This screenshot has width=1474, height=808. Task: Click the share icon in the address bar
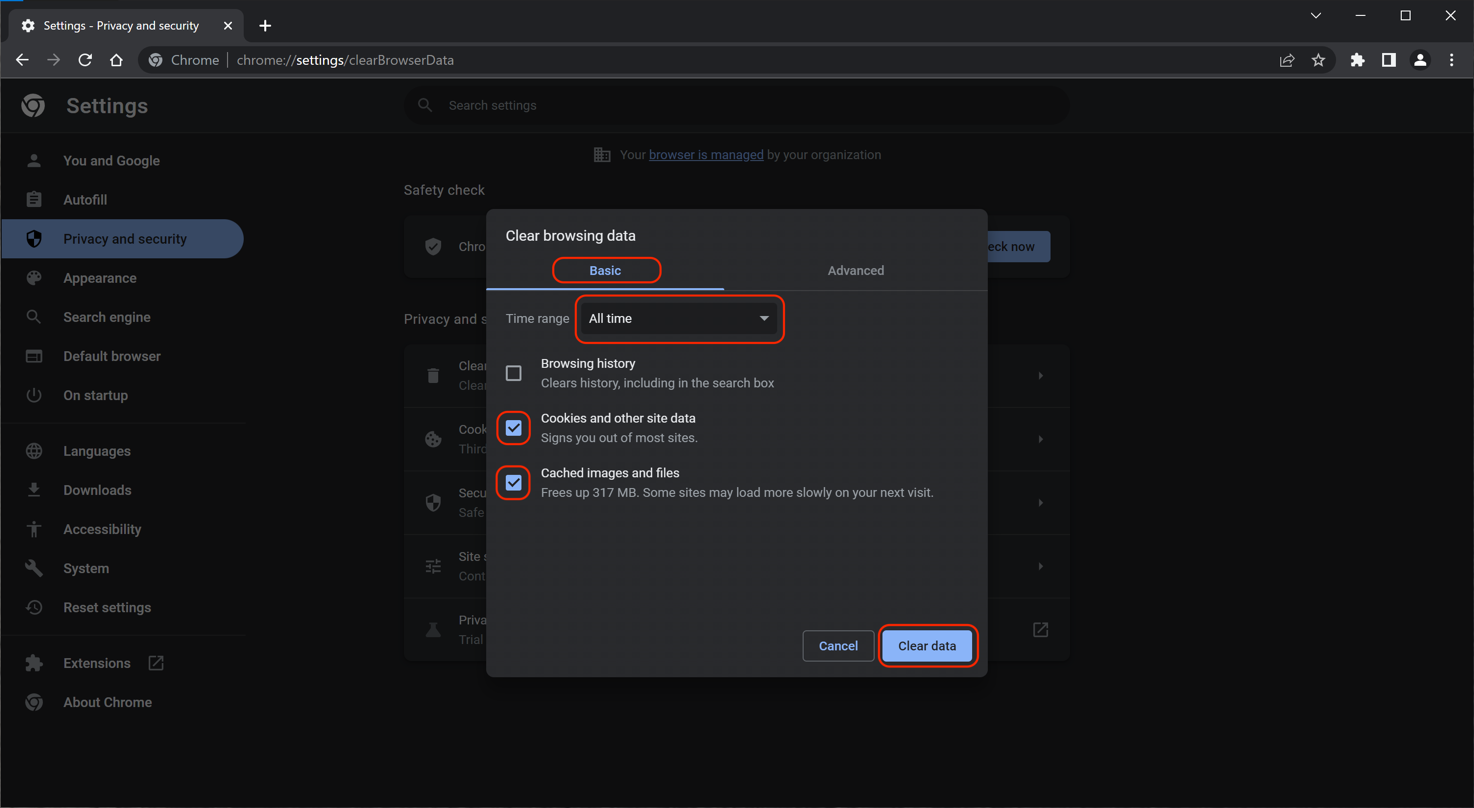tap(1286, 60)
